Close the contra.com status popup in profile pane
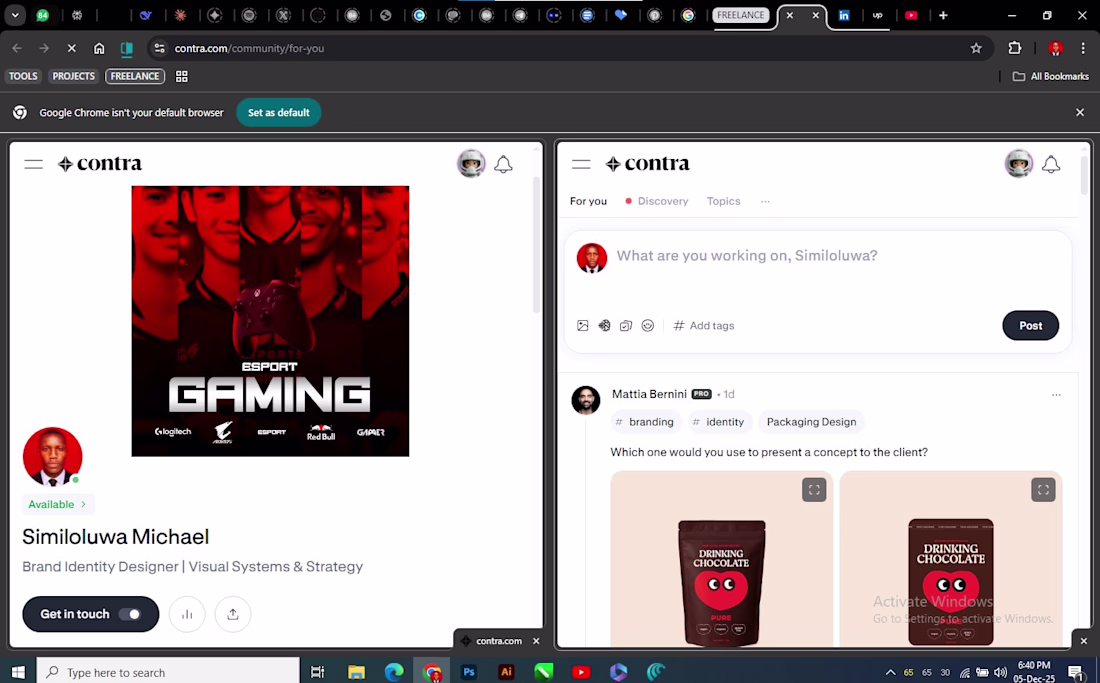Image resolution: width=1100 pixels, height=683 pixels. click(536, 641)
